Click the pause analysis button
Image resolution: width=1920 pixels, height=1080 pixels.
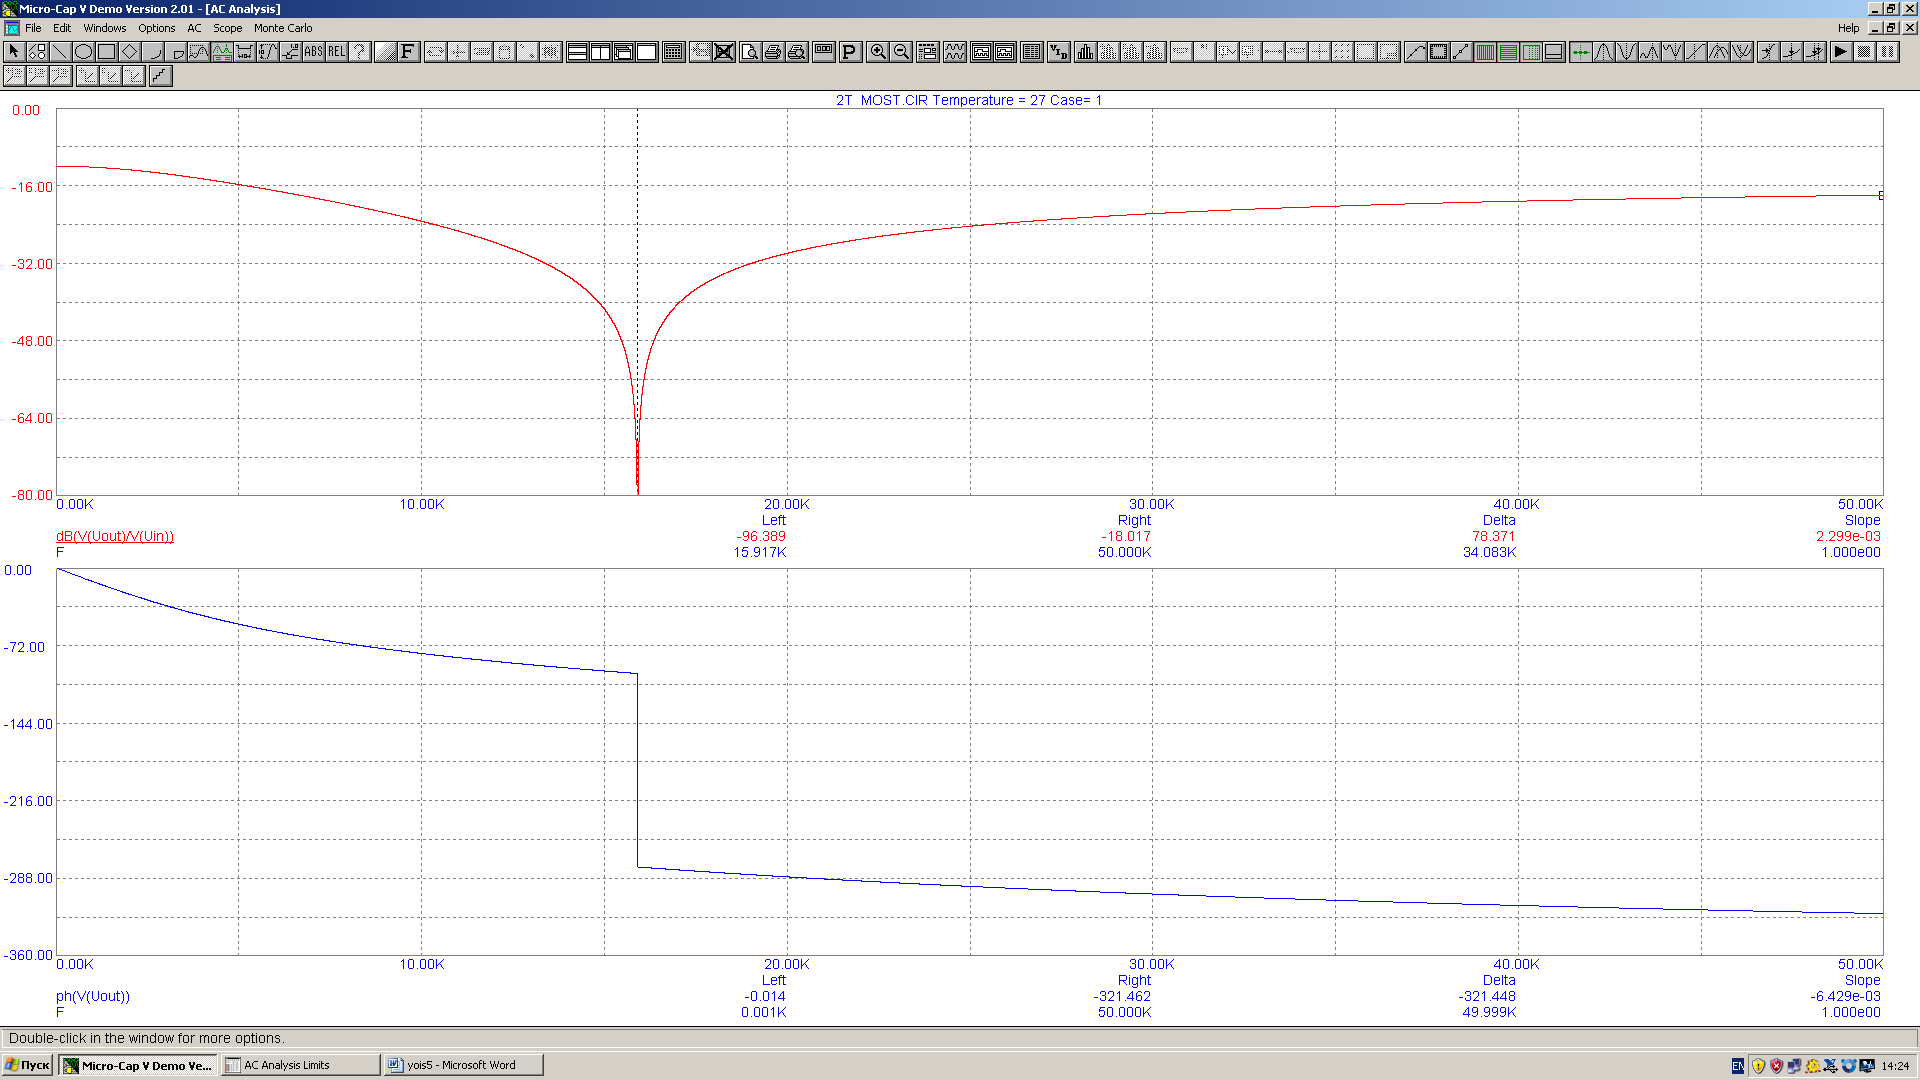1887,52
